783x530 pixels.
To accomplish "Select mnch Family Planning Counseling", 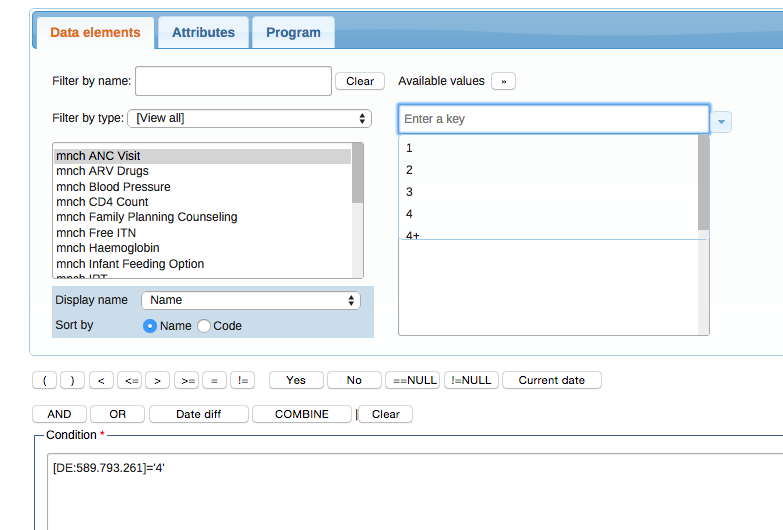I will pos(202,217).
